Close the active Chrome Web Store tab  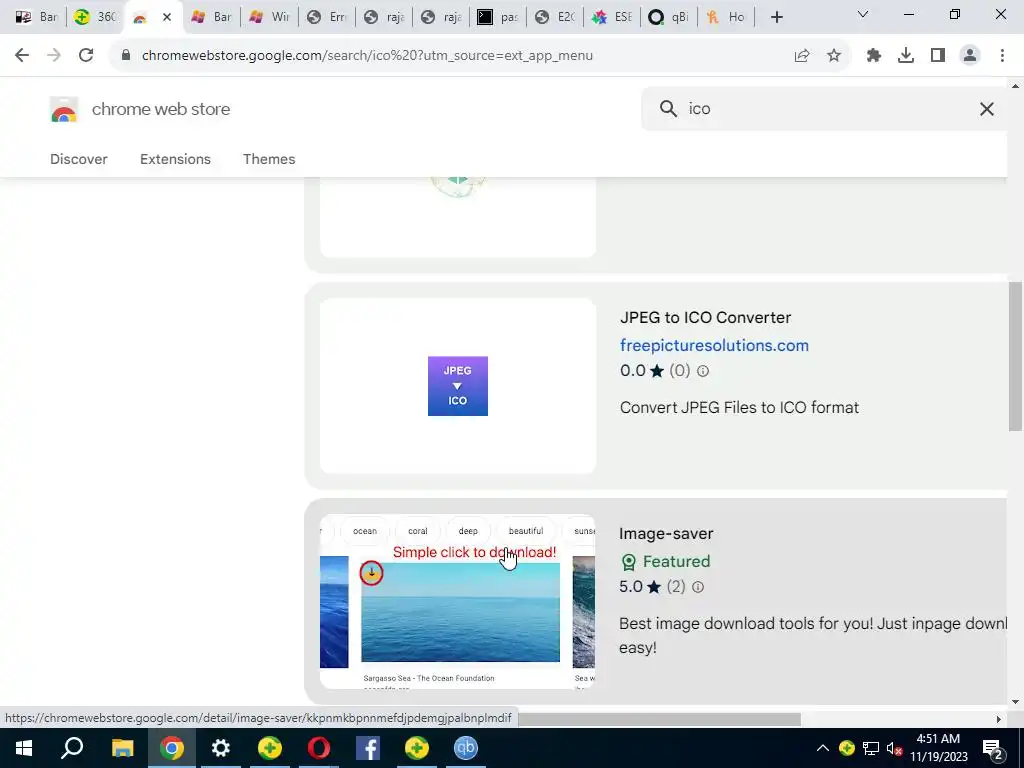[167, 17]
